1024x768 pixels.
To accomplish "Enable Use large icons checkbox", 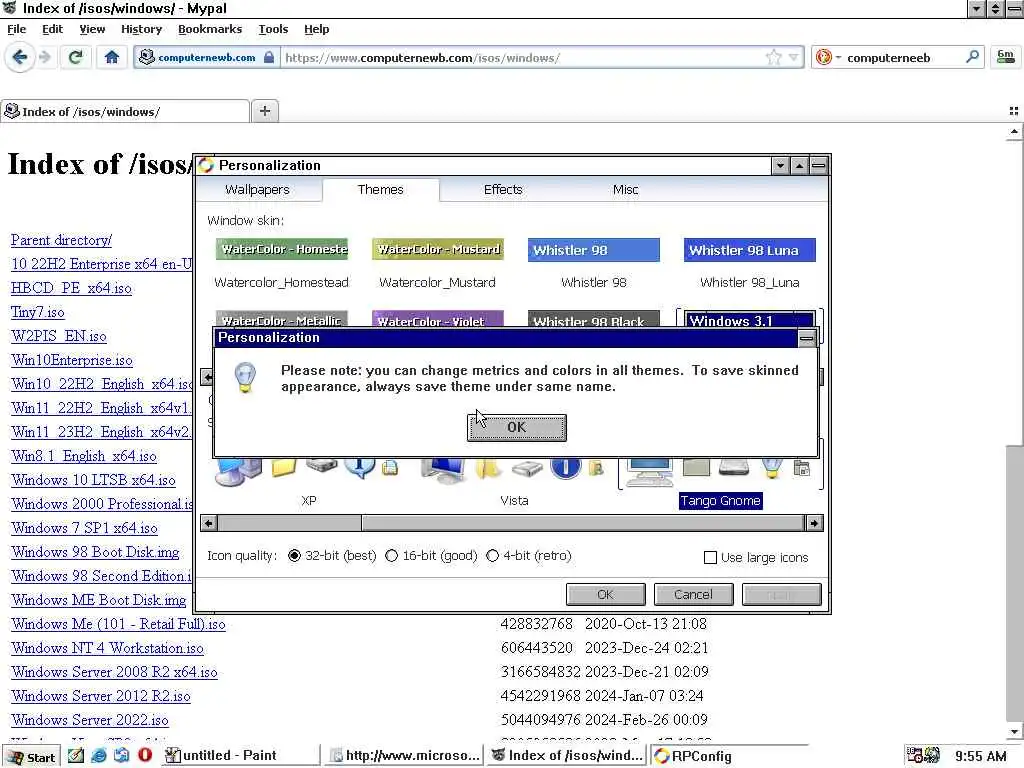I will tap(711, 558).
